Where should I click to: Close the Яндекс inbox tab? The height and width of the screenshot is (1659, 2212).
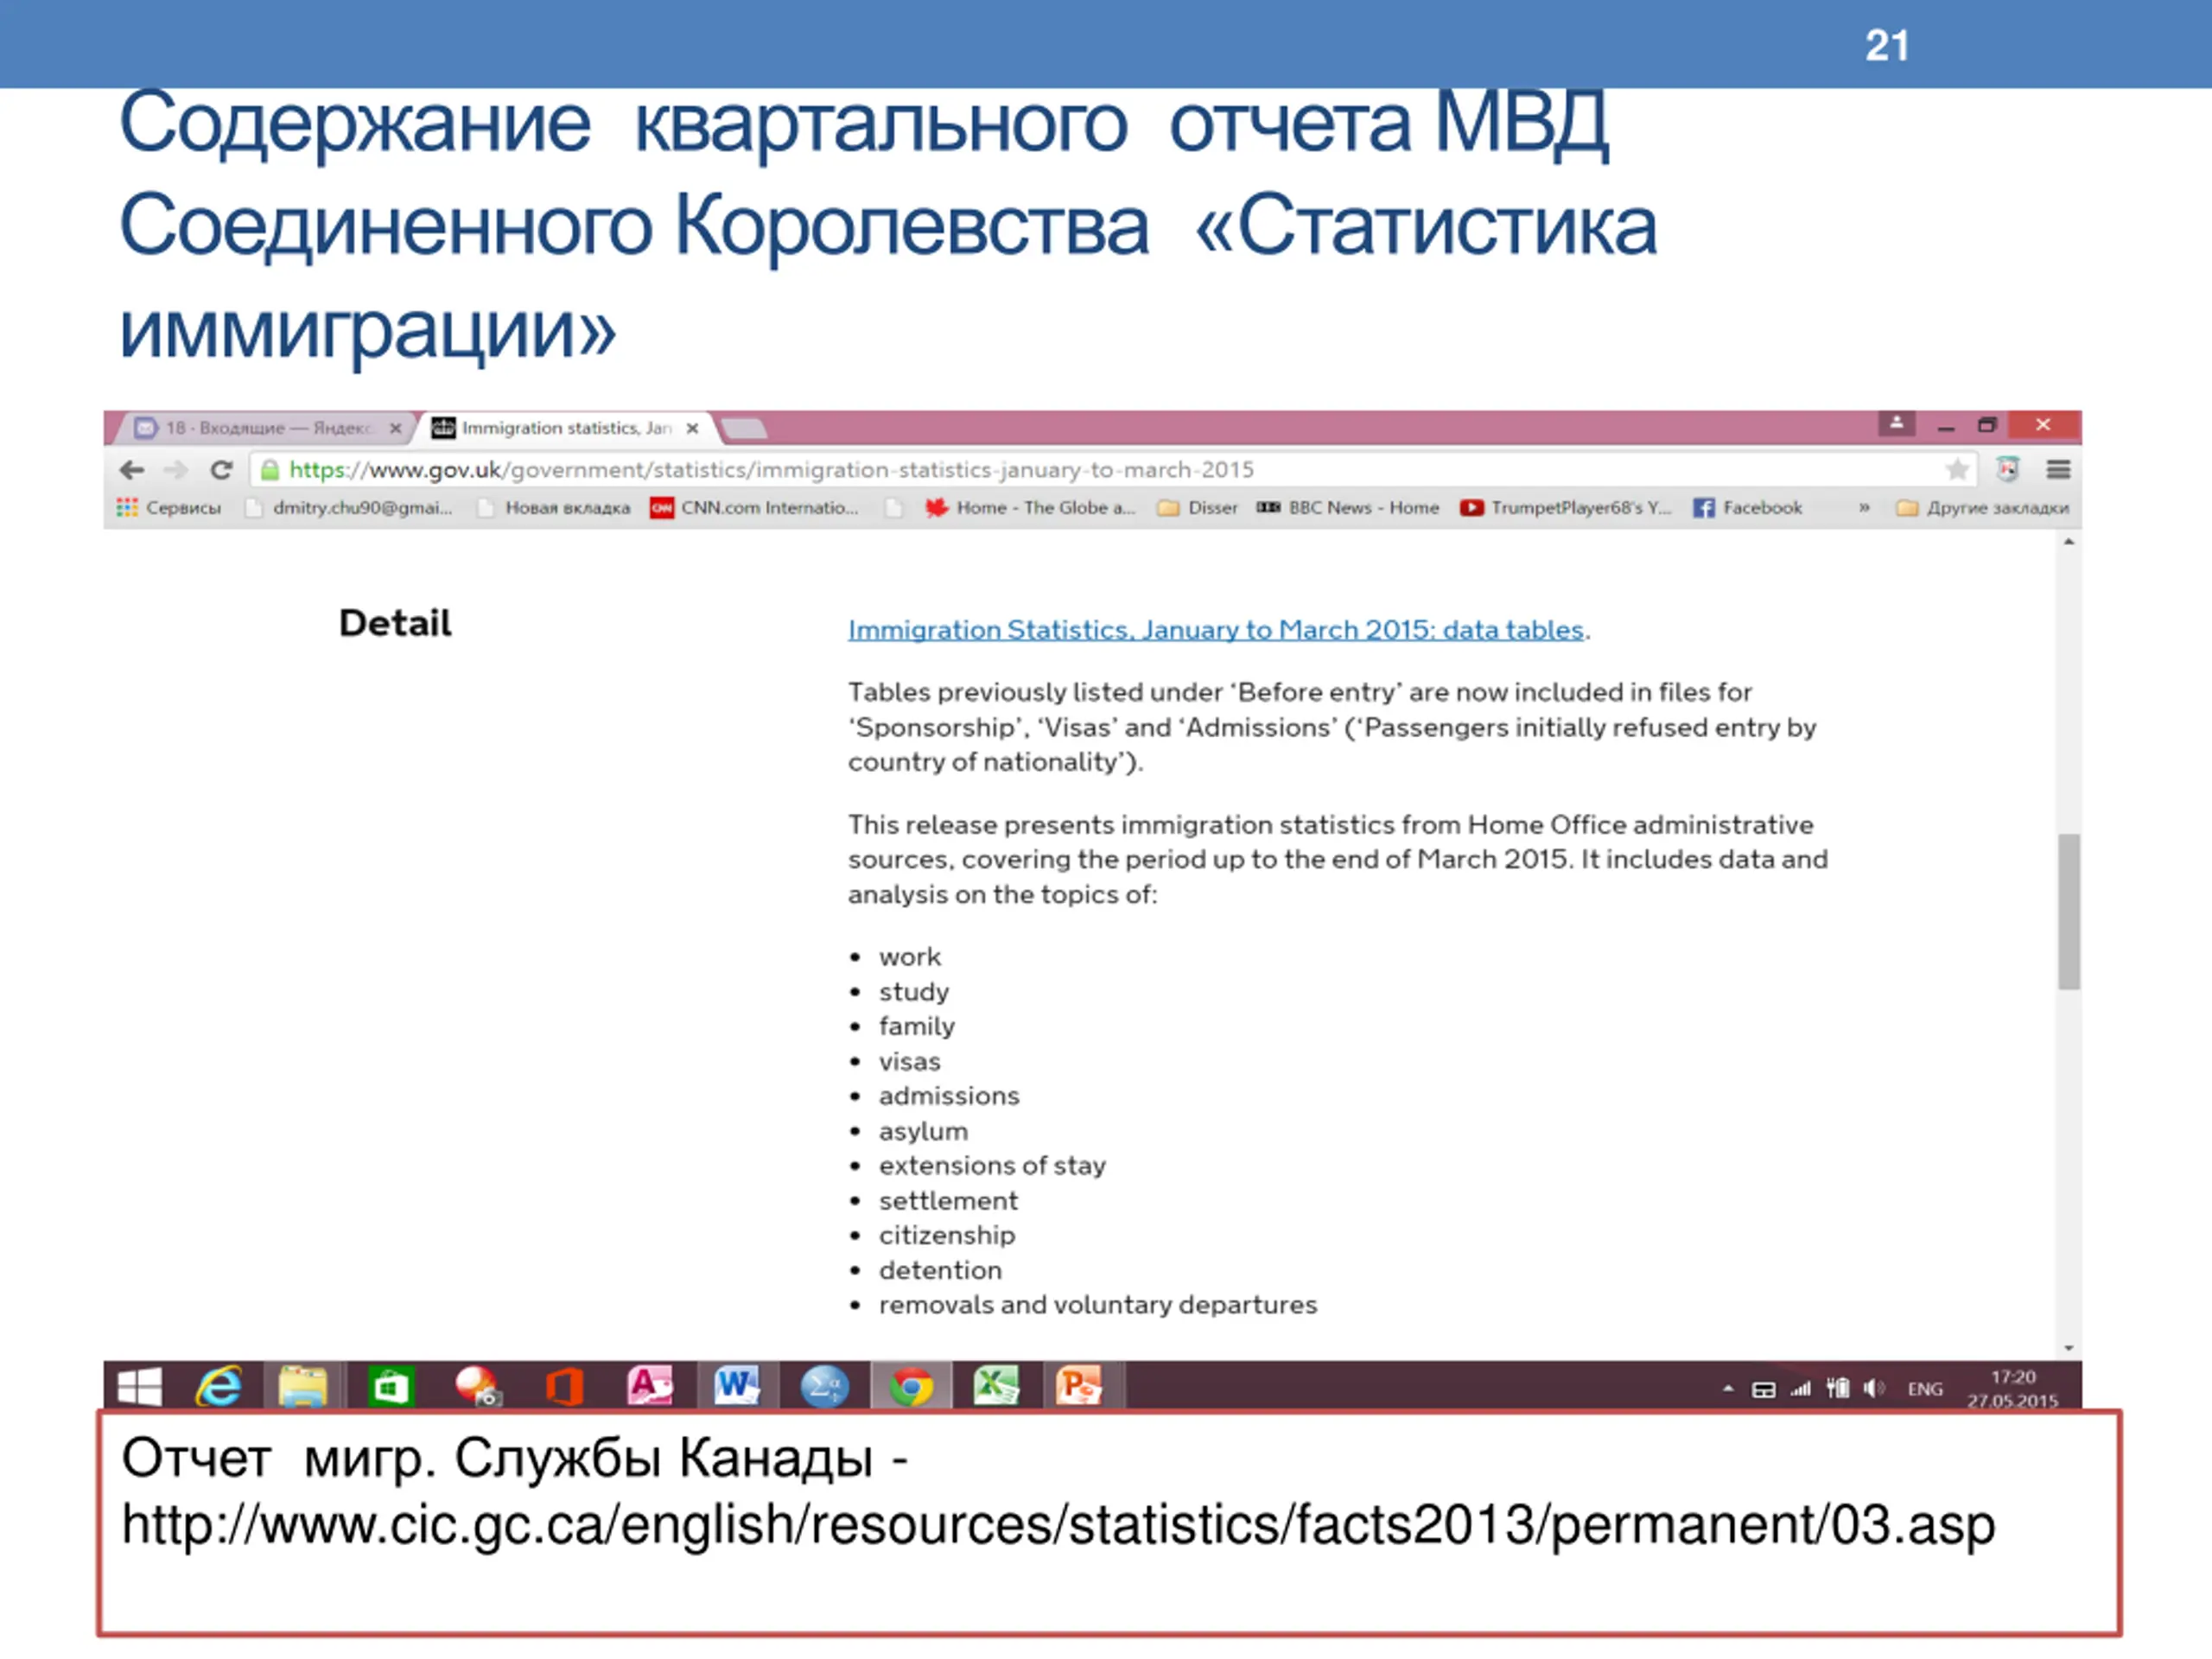click(x=395, y=428)
